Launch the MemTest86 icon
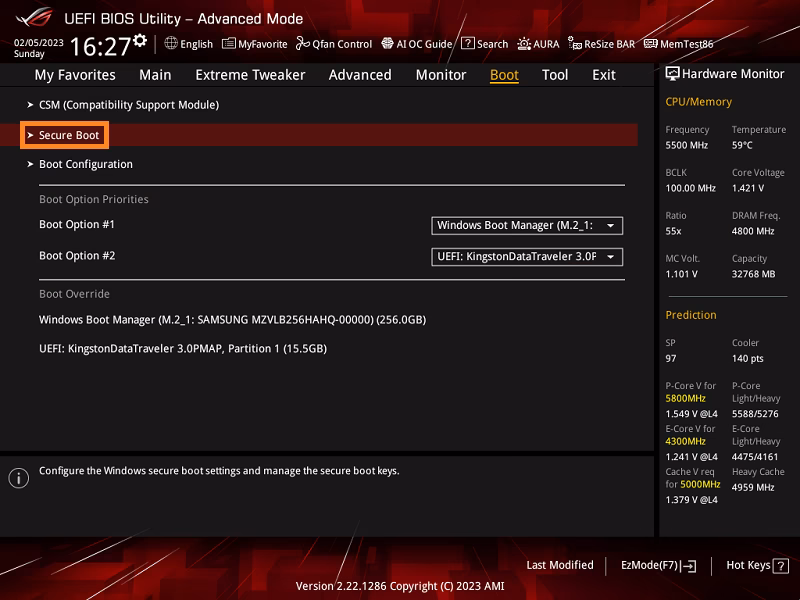This screenshot has width=800, height=600. [651, 44]
